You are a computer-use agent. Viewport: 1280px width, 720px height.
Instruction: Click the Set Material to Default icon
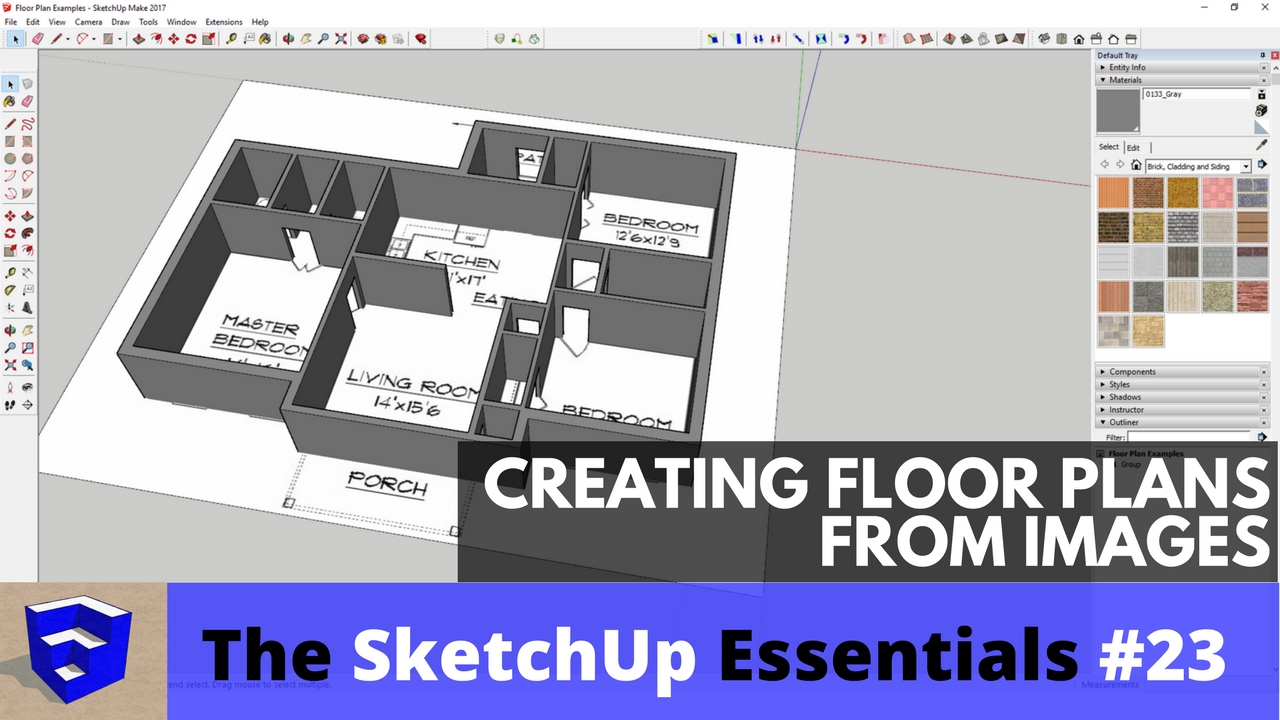1262,127
